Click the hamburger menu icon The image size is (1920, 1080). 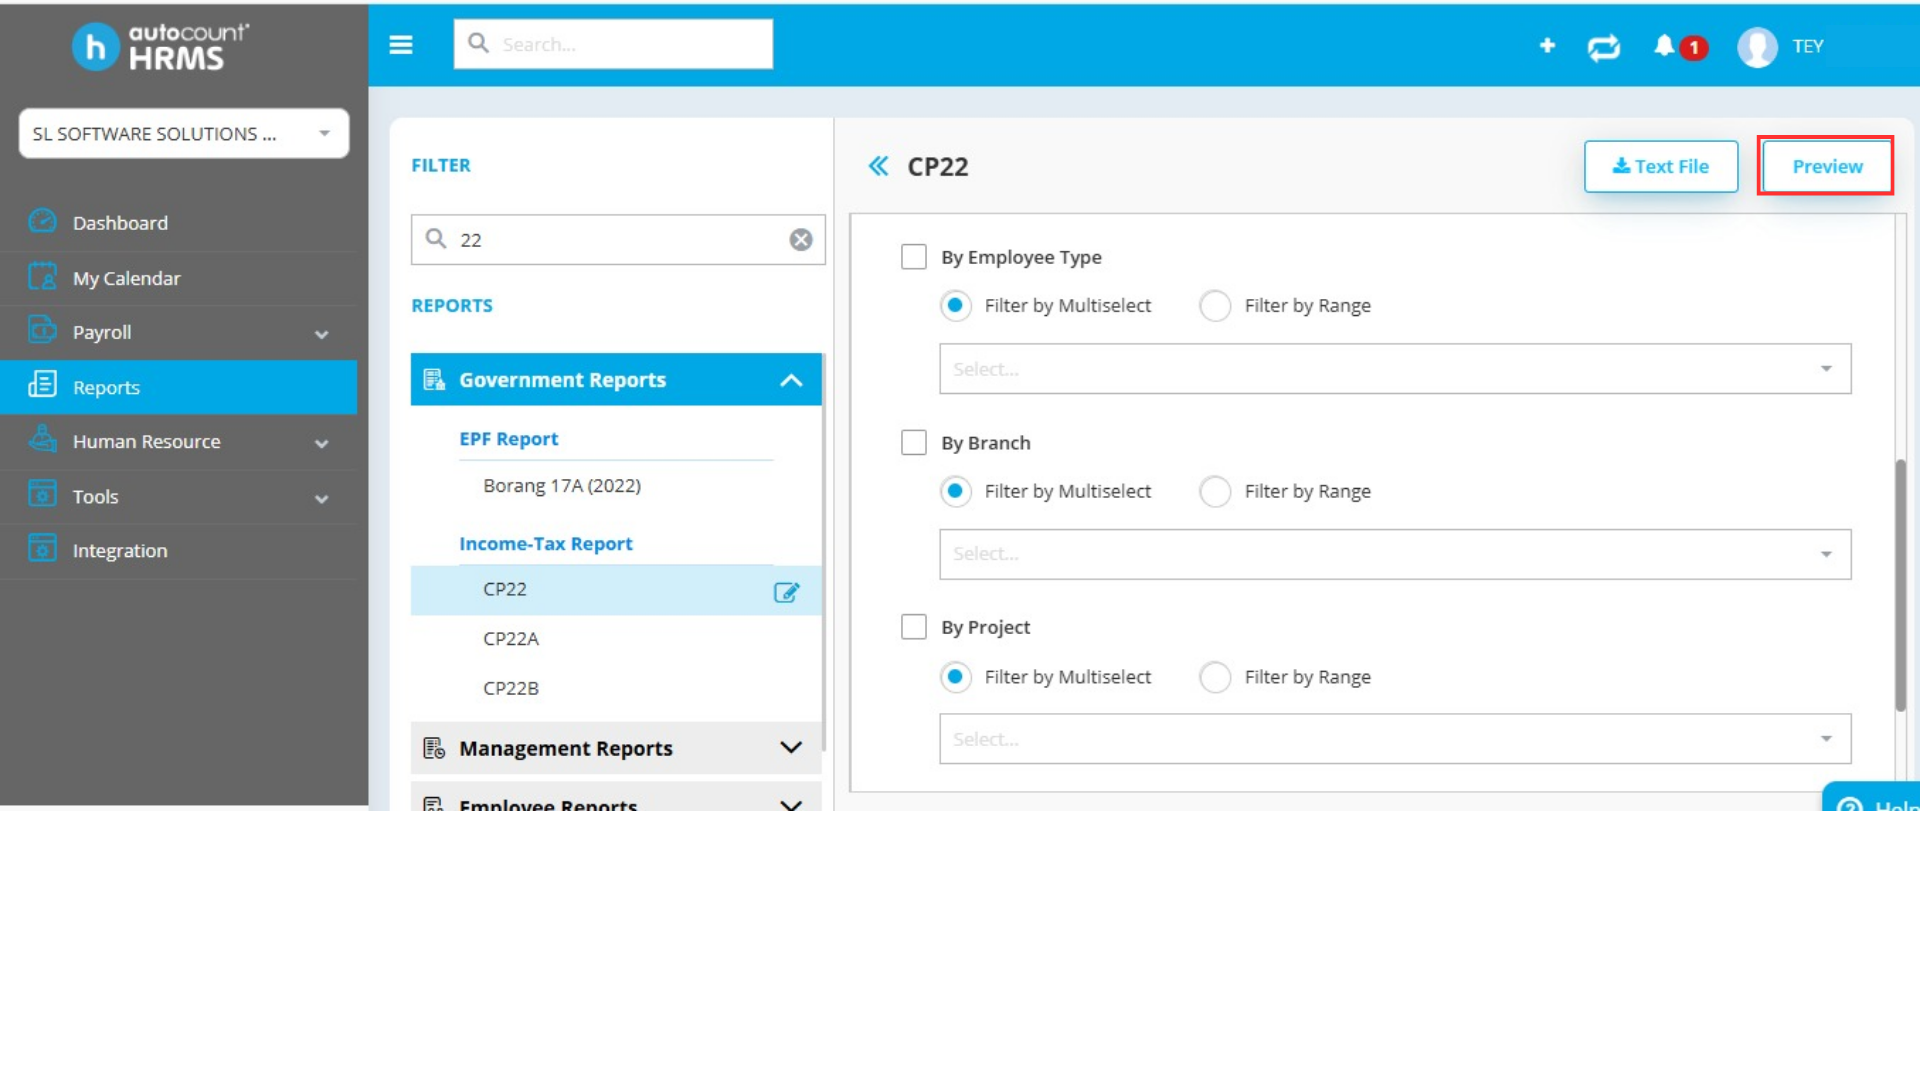tap(401, 45)
